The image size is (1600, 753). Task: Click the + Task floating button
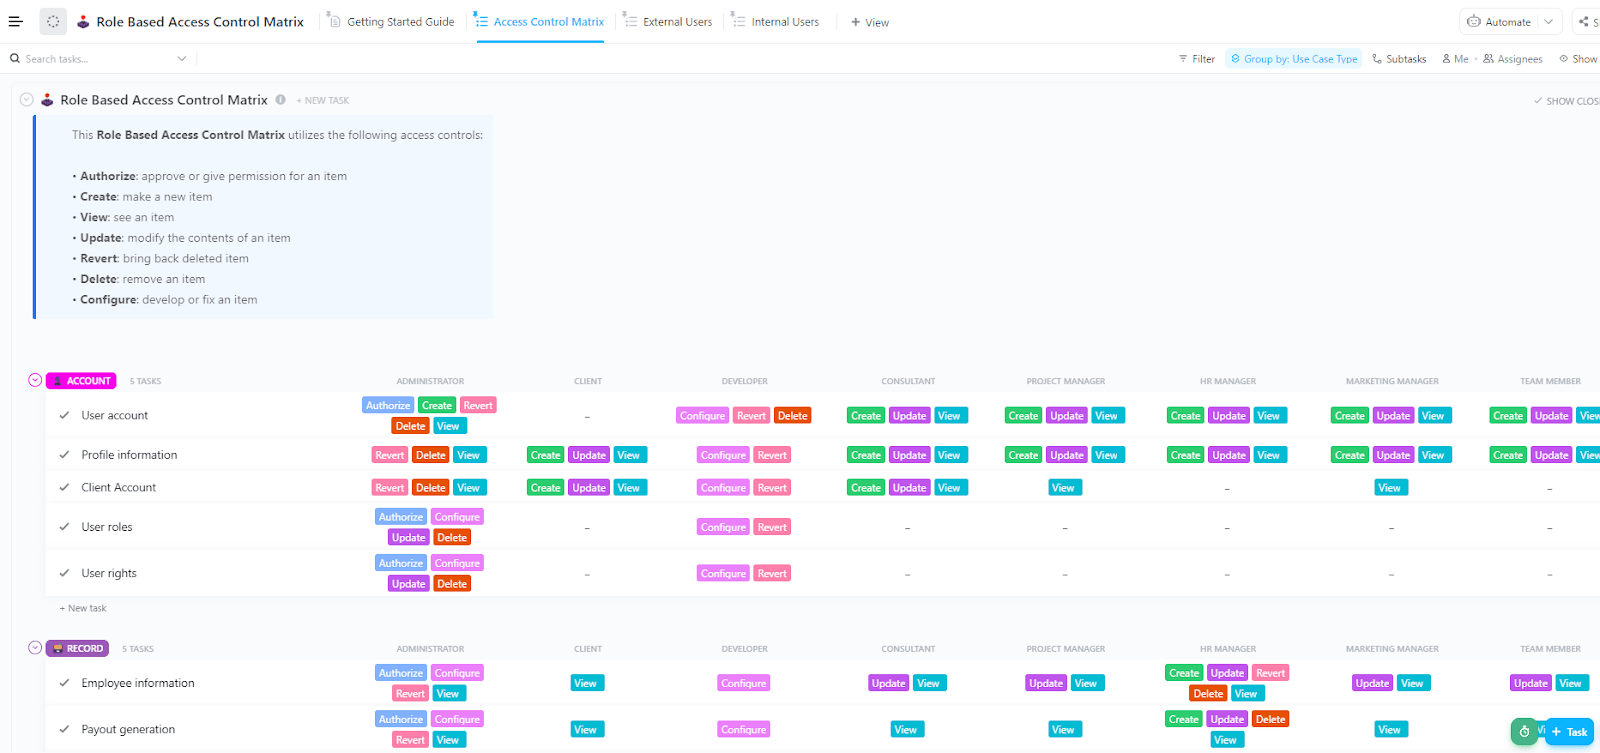coord(1569,732)
